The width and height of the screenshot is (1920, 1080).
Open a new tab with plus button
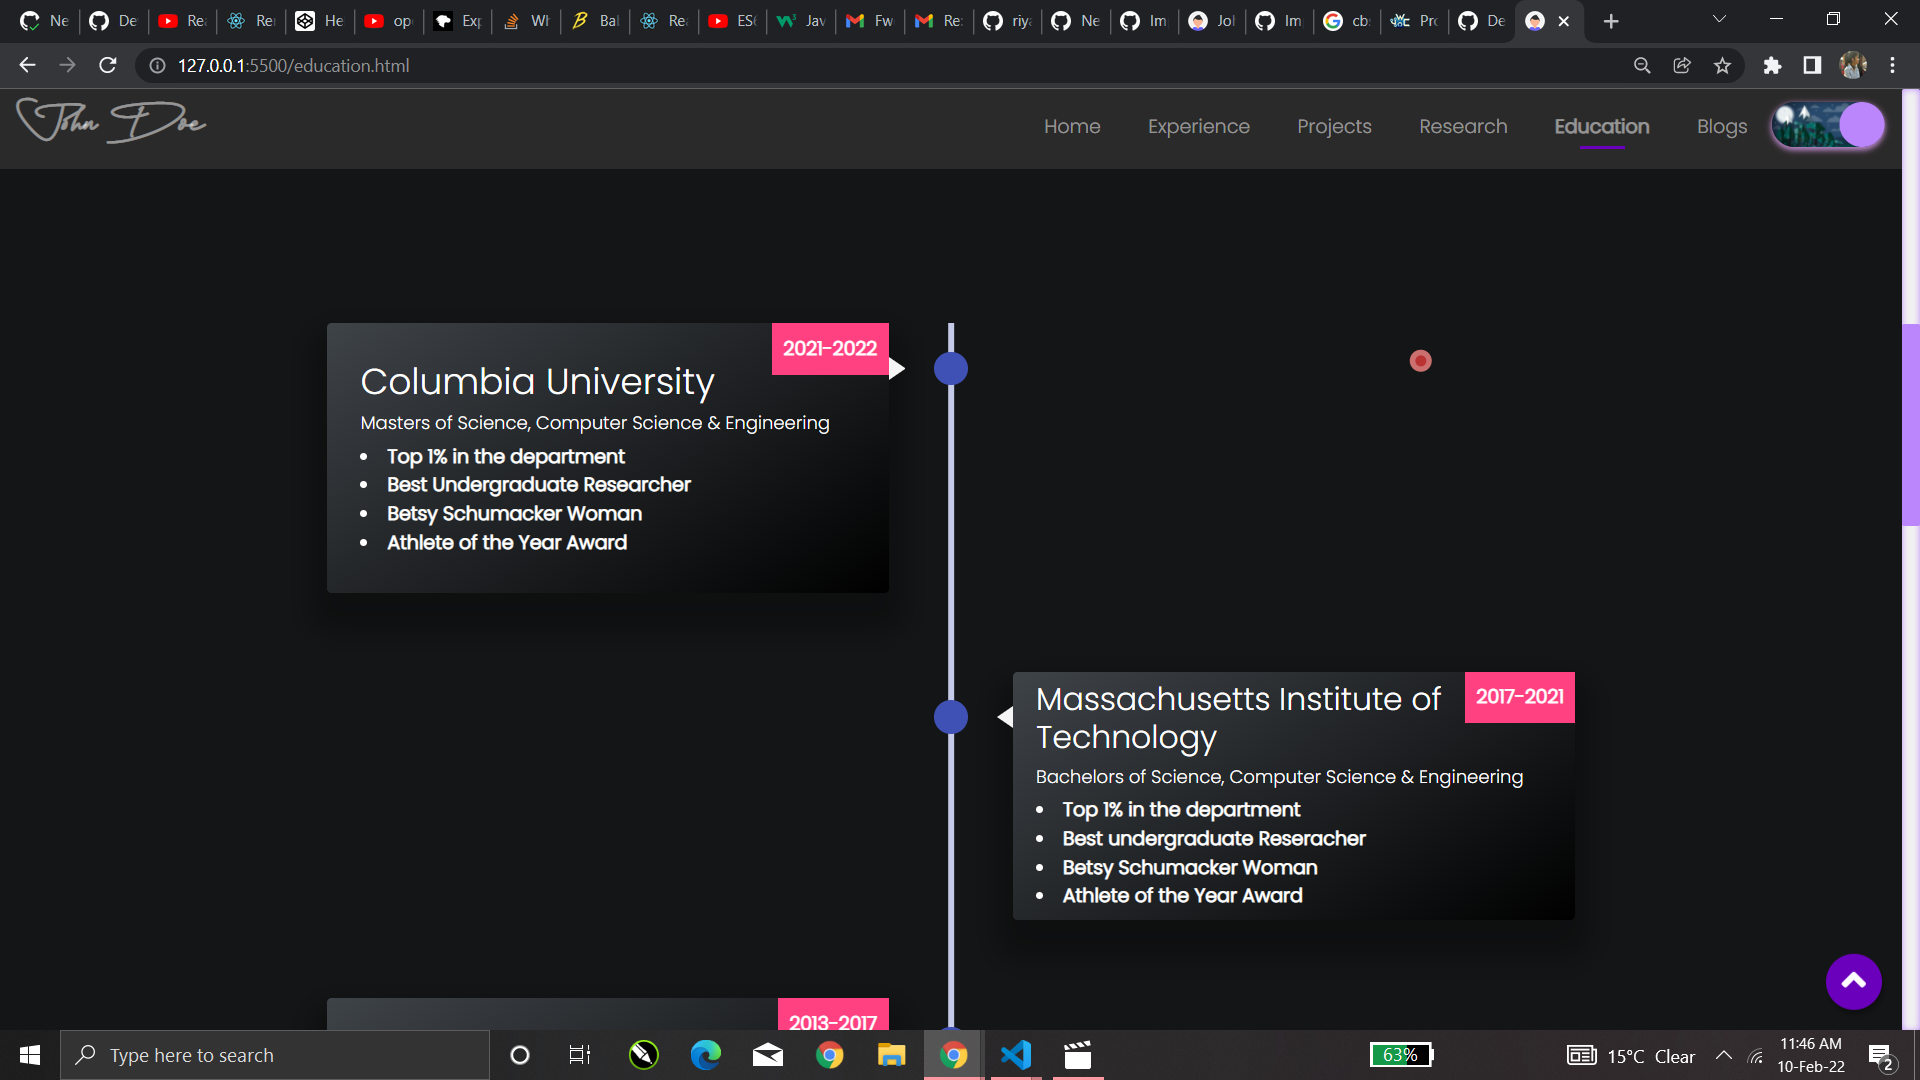coord(1611,21)
